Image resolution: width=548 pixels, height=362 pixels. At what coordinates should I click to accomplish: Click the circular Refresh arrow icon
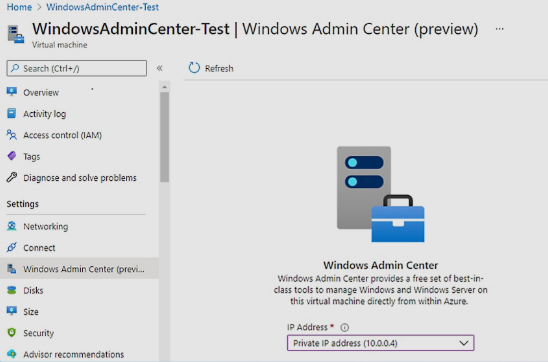click(194, 68)
